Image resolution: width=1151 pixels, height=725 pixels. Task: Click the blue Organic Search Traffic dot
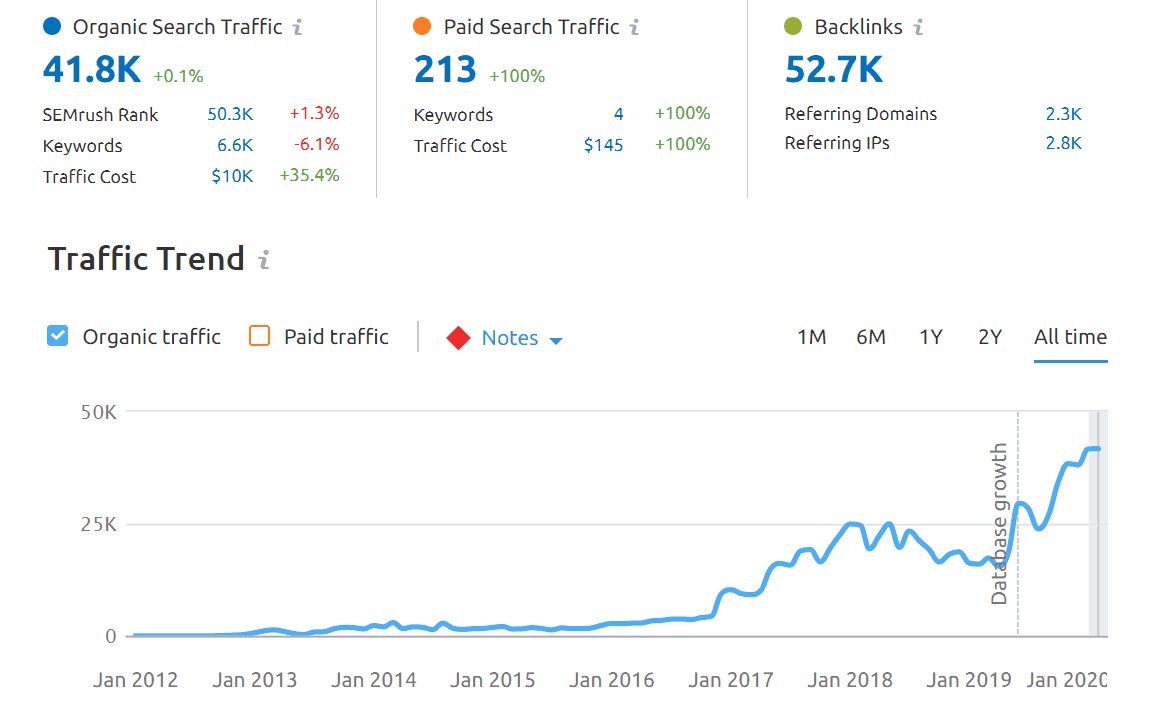tap(52, 27)
